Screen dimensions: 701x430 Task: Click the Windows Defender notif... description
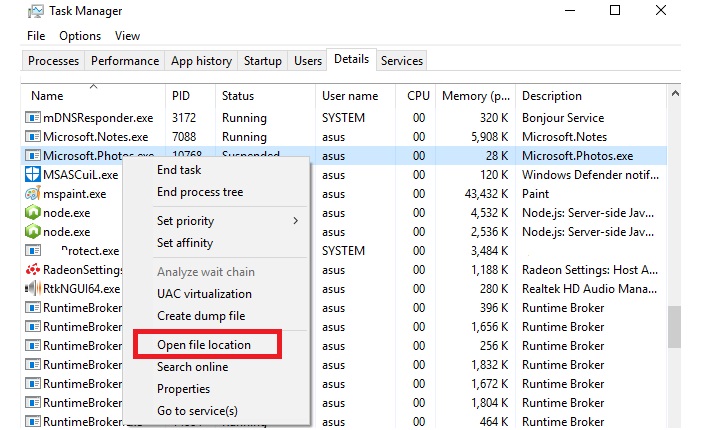(590, 175)
